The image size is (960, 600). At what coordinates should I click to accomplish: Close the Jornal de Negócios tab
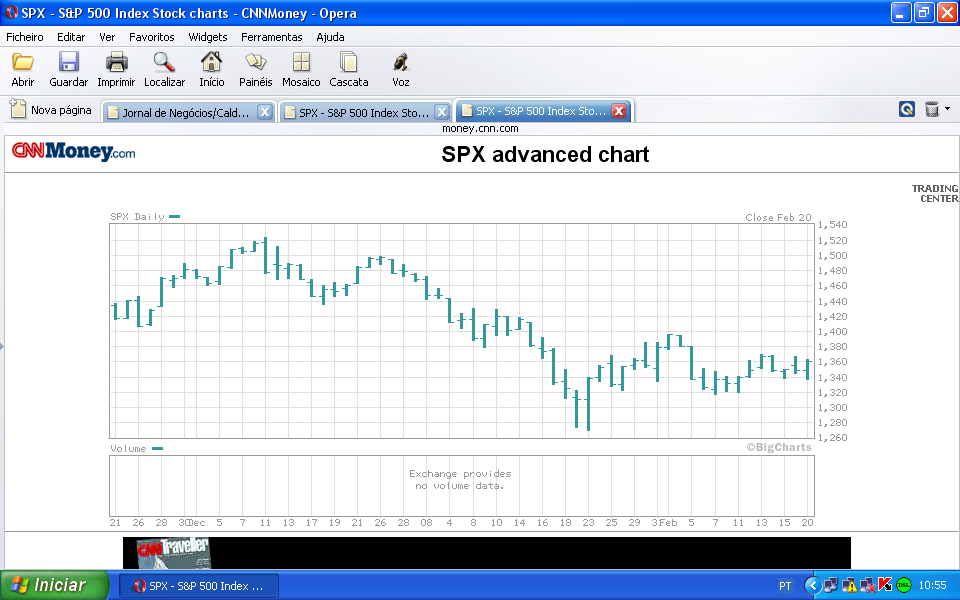pyautogui.click(x=264, y=112)
